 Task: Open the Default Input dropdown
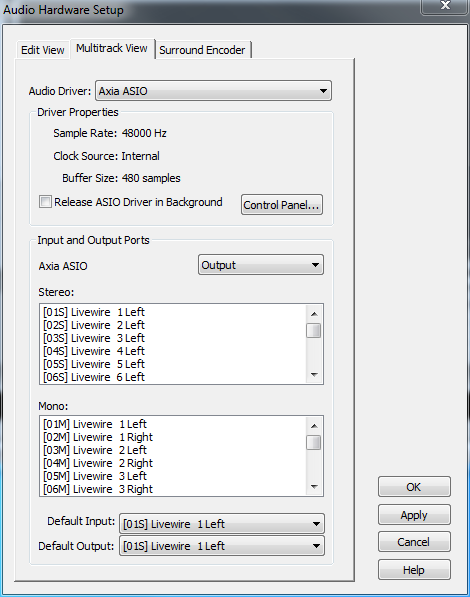[222, 524]
